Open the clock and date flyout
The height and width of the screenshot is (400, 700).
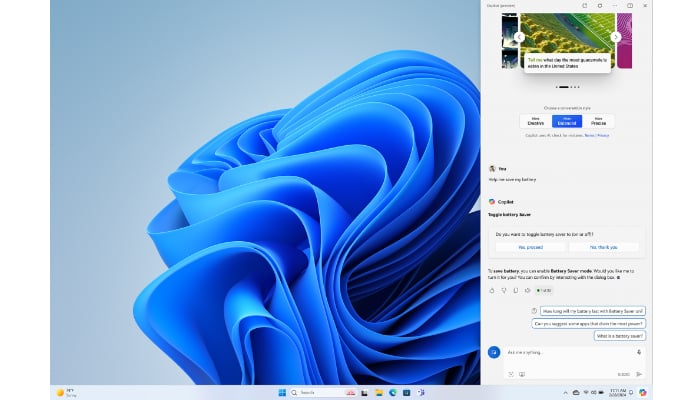pos(618,392)
